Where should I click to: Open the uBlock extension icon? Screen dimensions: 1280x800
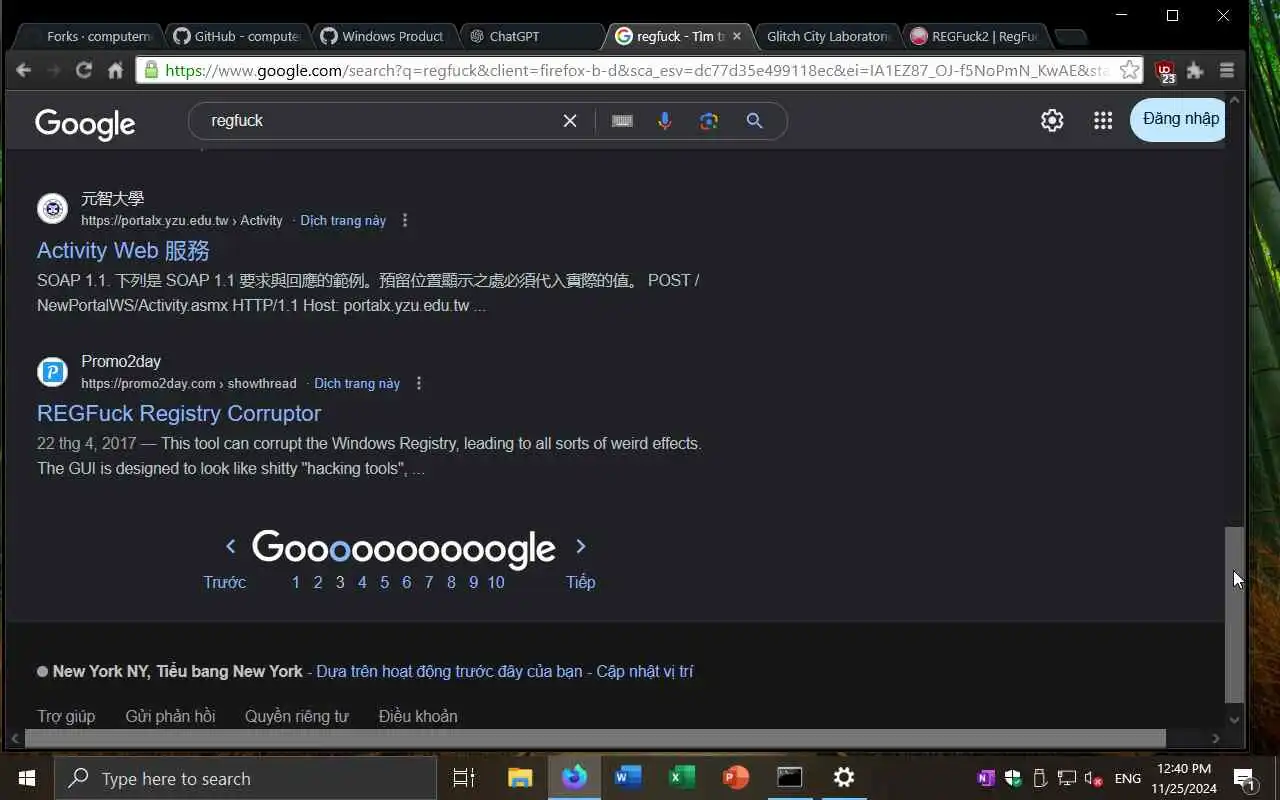click(x=1165, y=71)
